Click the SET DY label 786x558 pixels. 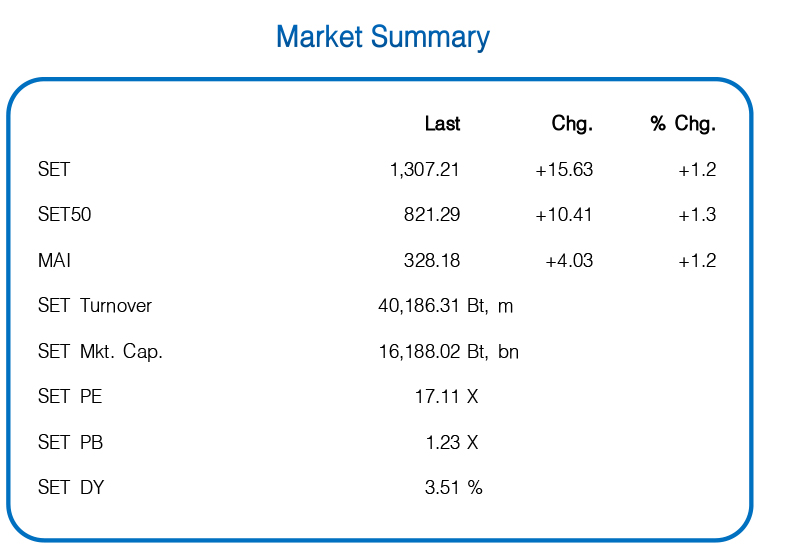[71, 488]
